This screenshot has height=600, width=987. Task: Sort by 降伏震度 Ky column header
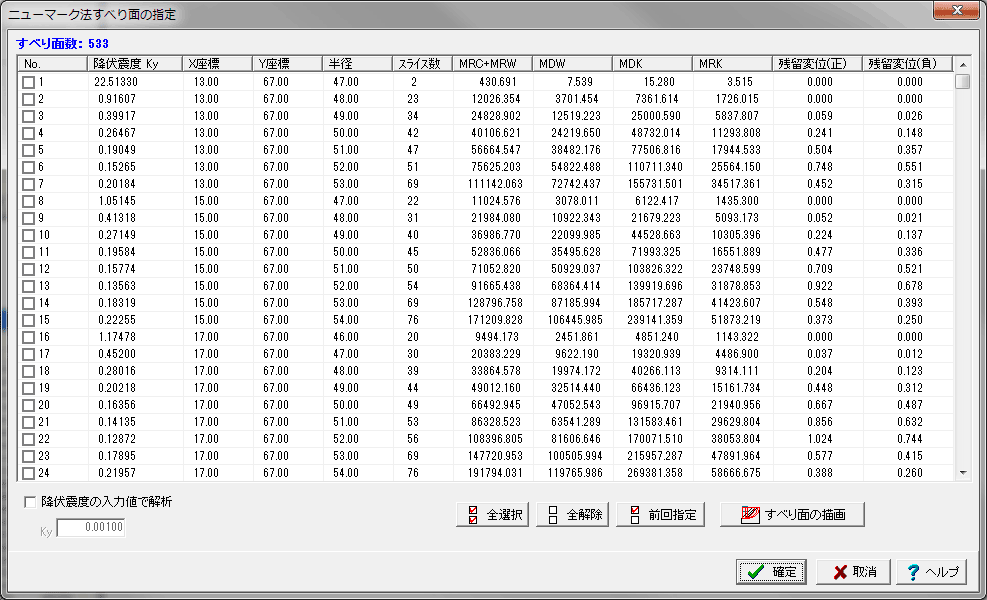coord(135,64)
